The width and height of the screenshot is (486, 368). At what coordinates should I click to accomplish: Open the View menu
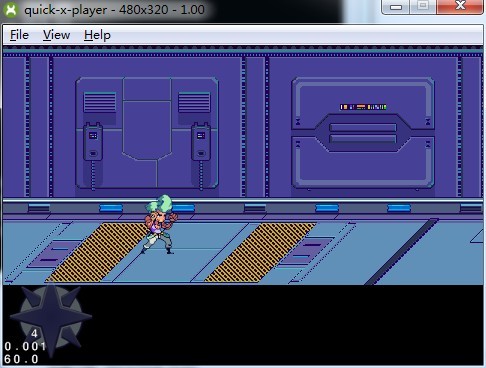coord(56,35)
